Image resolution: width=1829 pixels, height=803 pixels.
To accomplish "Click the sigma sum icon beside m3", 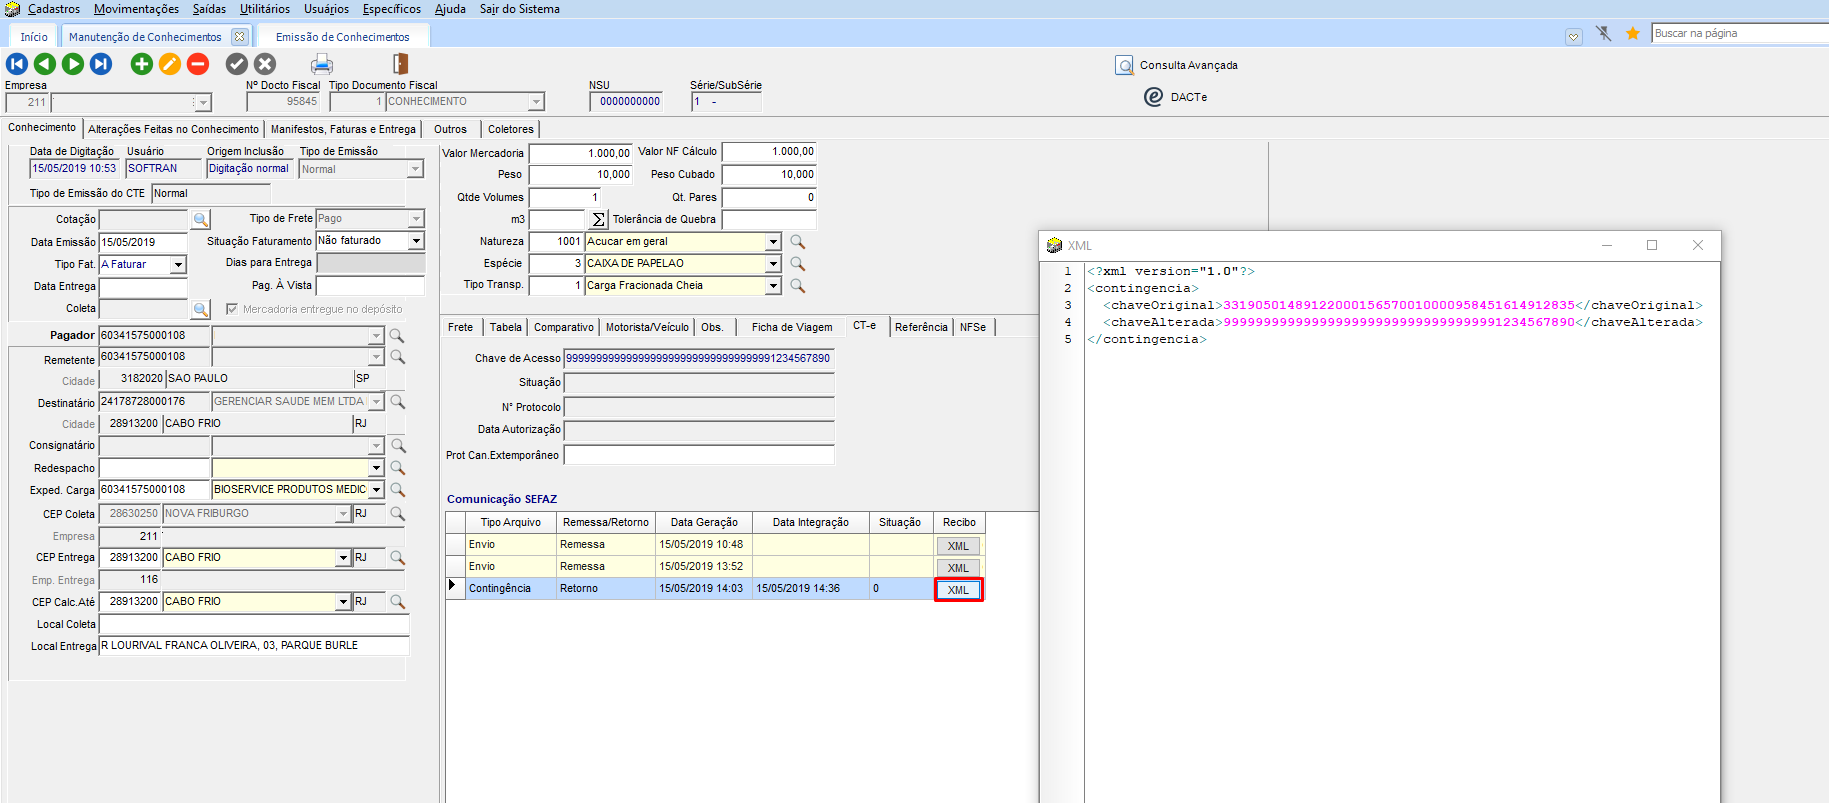I will coord(598,220).
